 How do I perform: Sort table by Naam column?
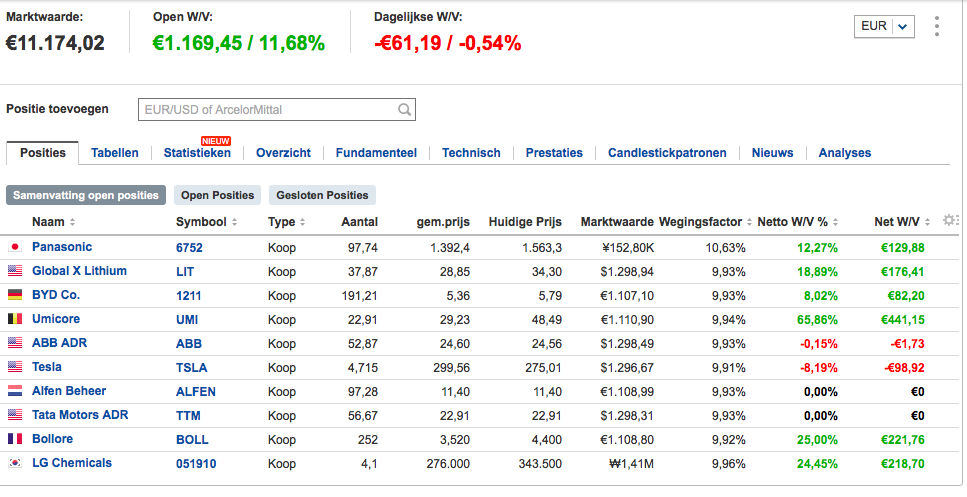click(x=54, y=222)
